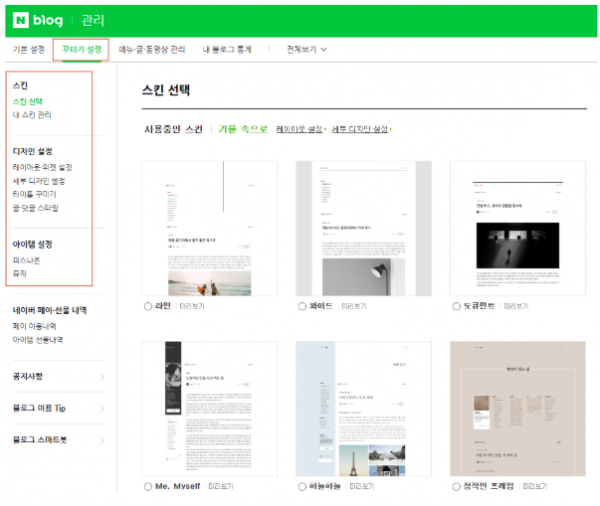The image size is (600, 506).
Task: Open 글·댓글 스타일 settings
Action: coord(35,208)
